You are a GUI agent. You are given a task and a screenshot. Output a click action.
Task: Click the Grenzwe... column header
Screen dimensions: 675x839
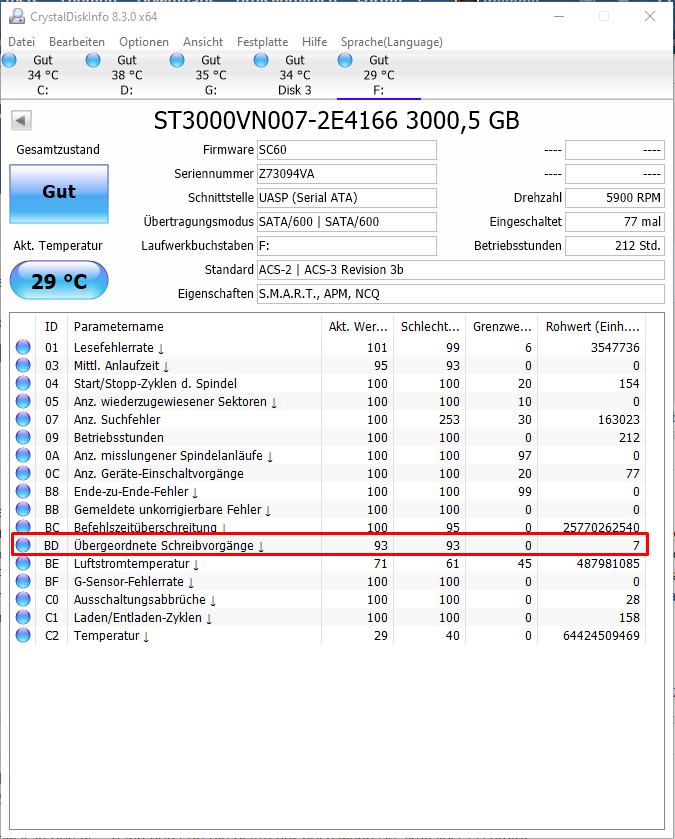[502, 326]
